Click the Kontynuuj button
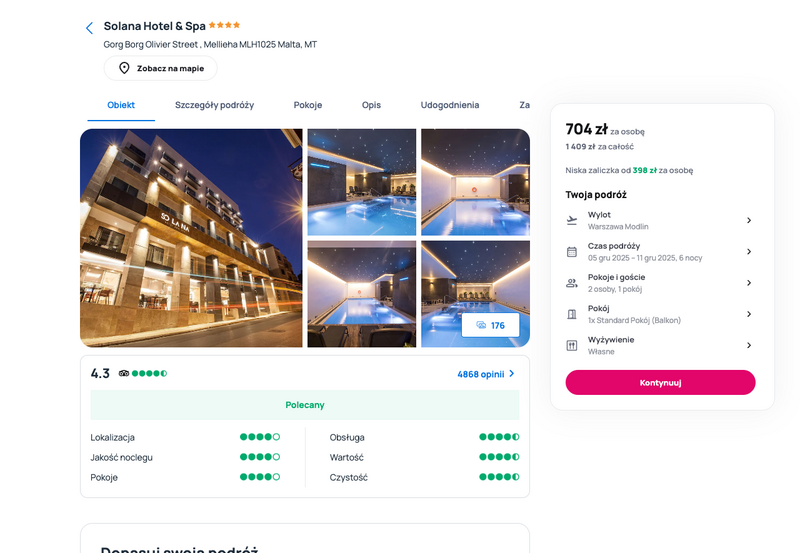800x553 pixels. [x=660, y=383]
